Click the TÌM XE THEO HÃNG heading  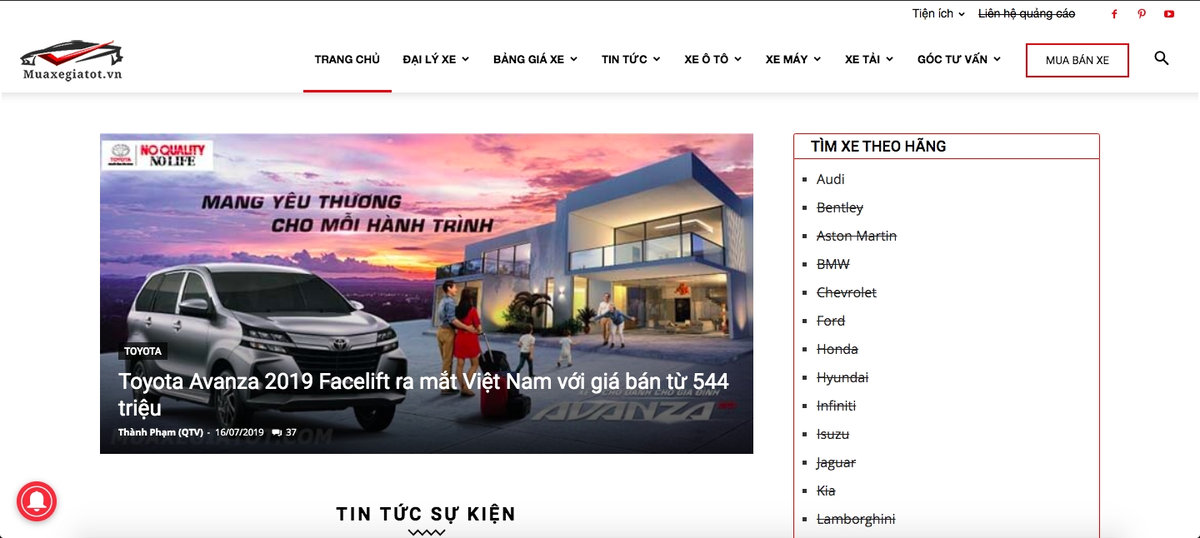tap(879, 146)
